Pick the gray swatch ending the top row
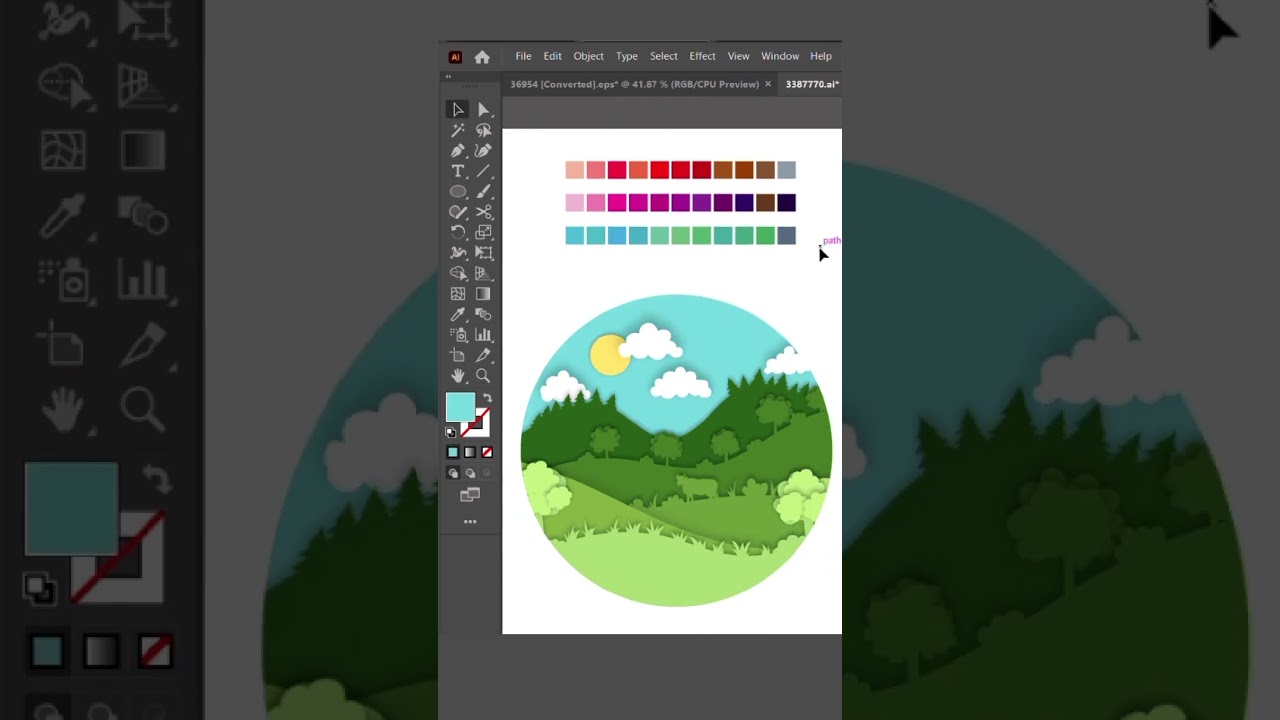Image resolution: width=1280 pixels, height=720 pixels. (787, 171)
